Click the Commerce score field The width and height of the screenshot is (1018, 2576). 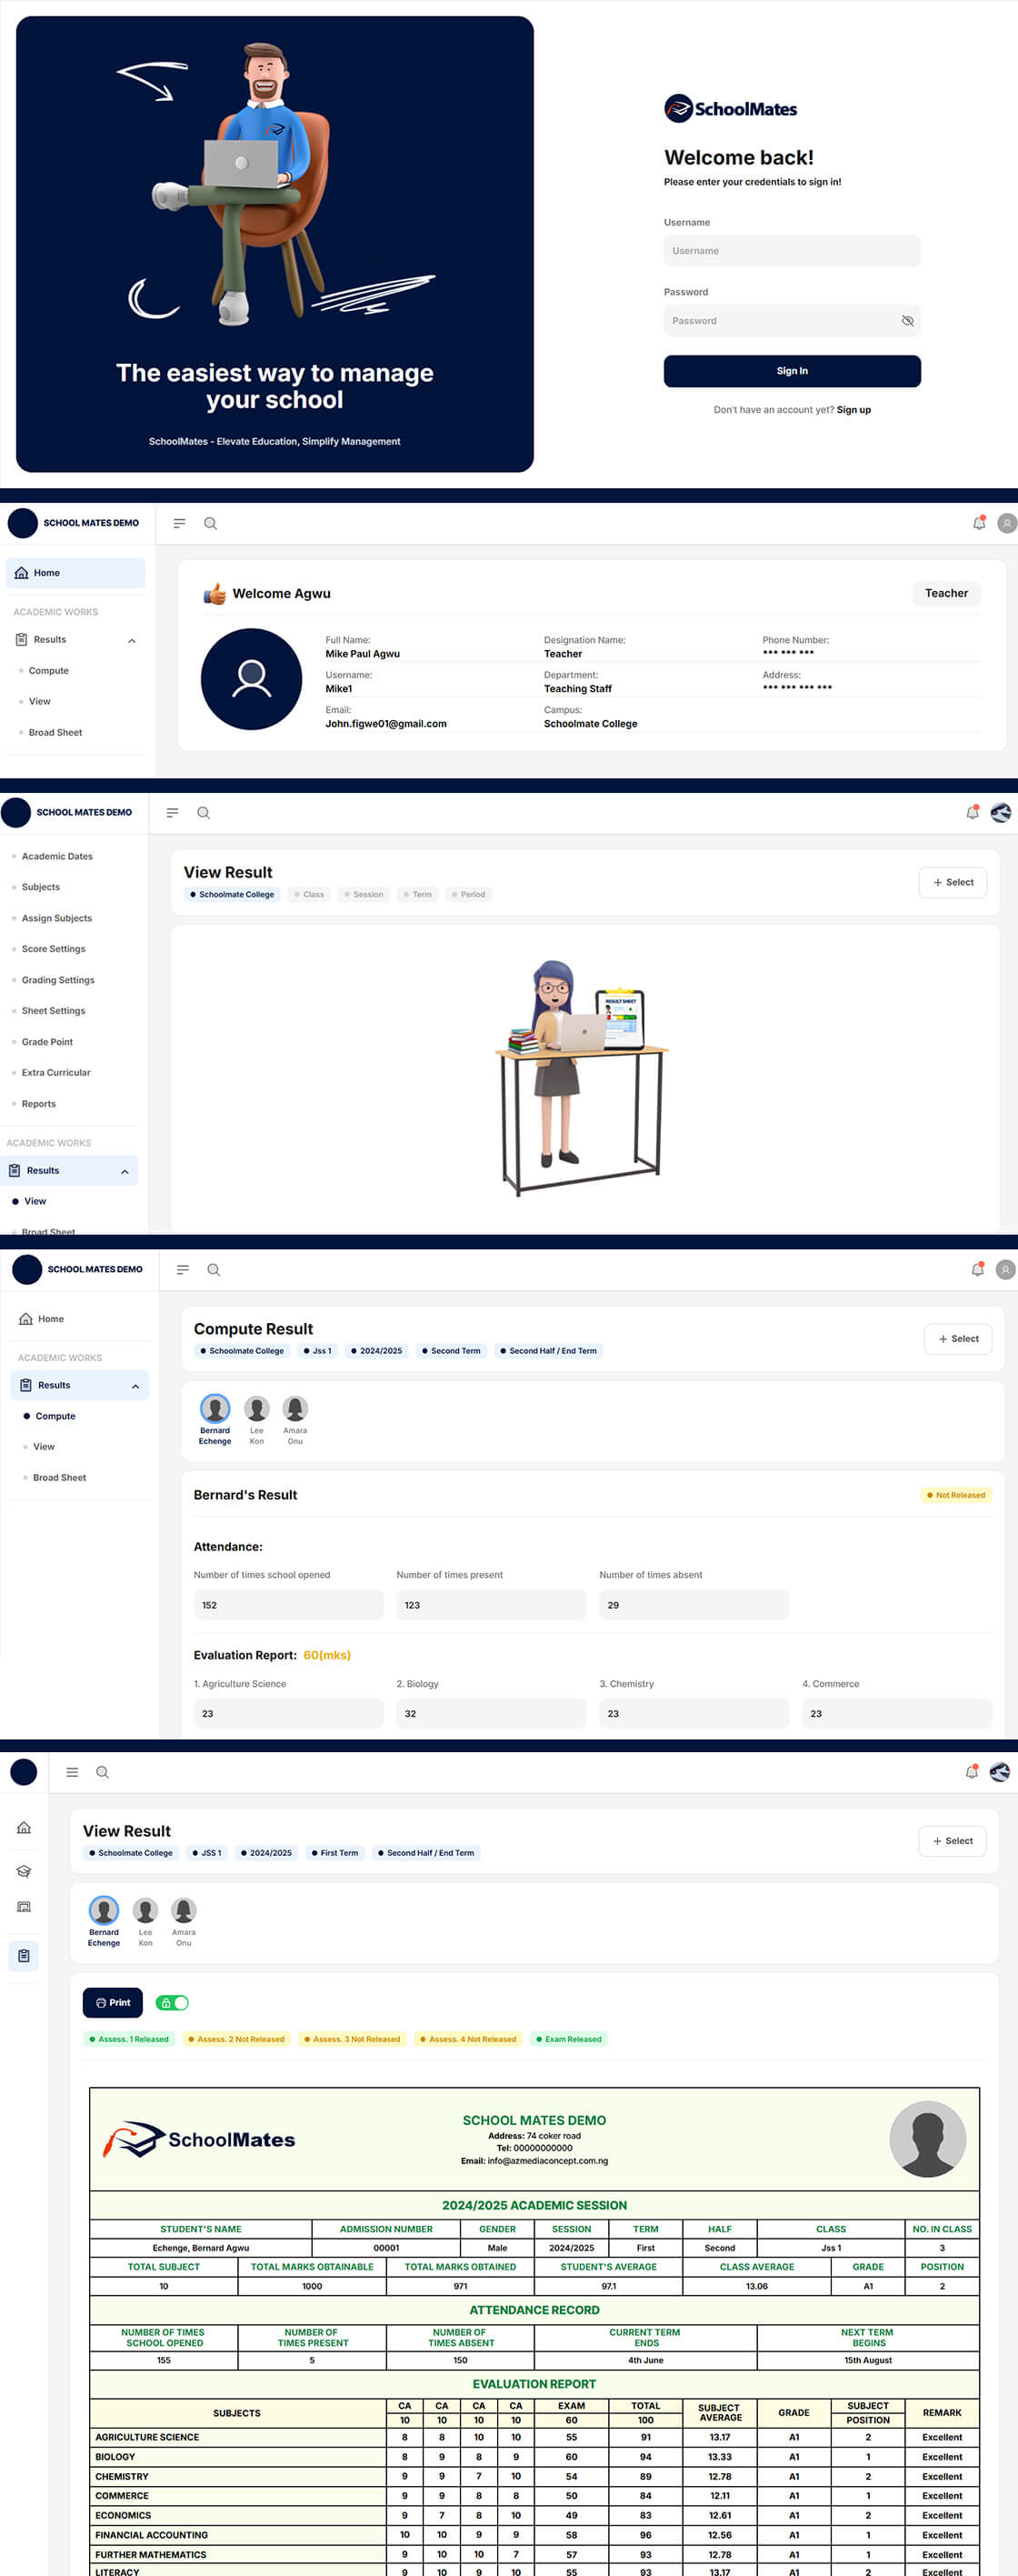[897, 1713]
